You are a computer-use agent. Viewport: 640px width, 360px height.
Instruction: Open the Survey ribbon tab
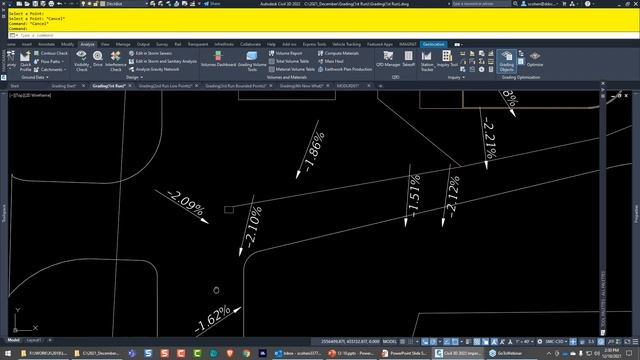(162, 44)
